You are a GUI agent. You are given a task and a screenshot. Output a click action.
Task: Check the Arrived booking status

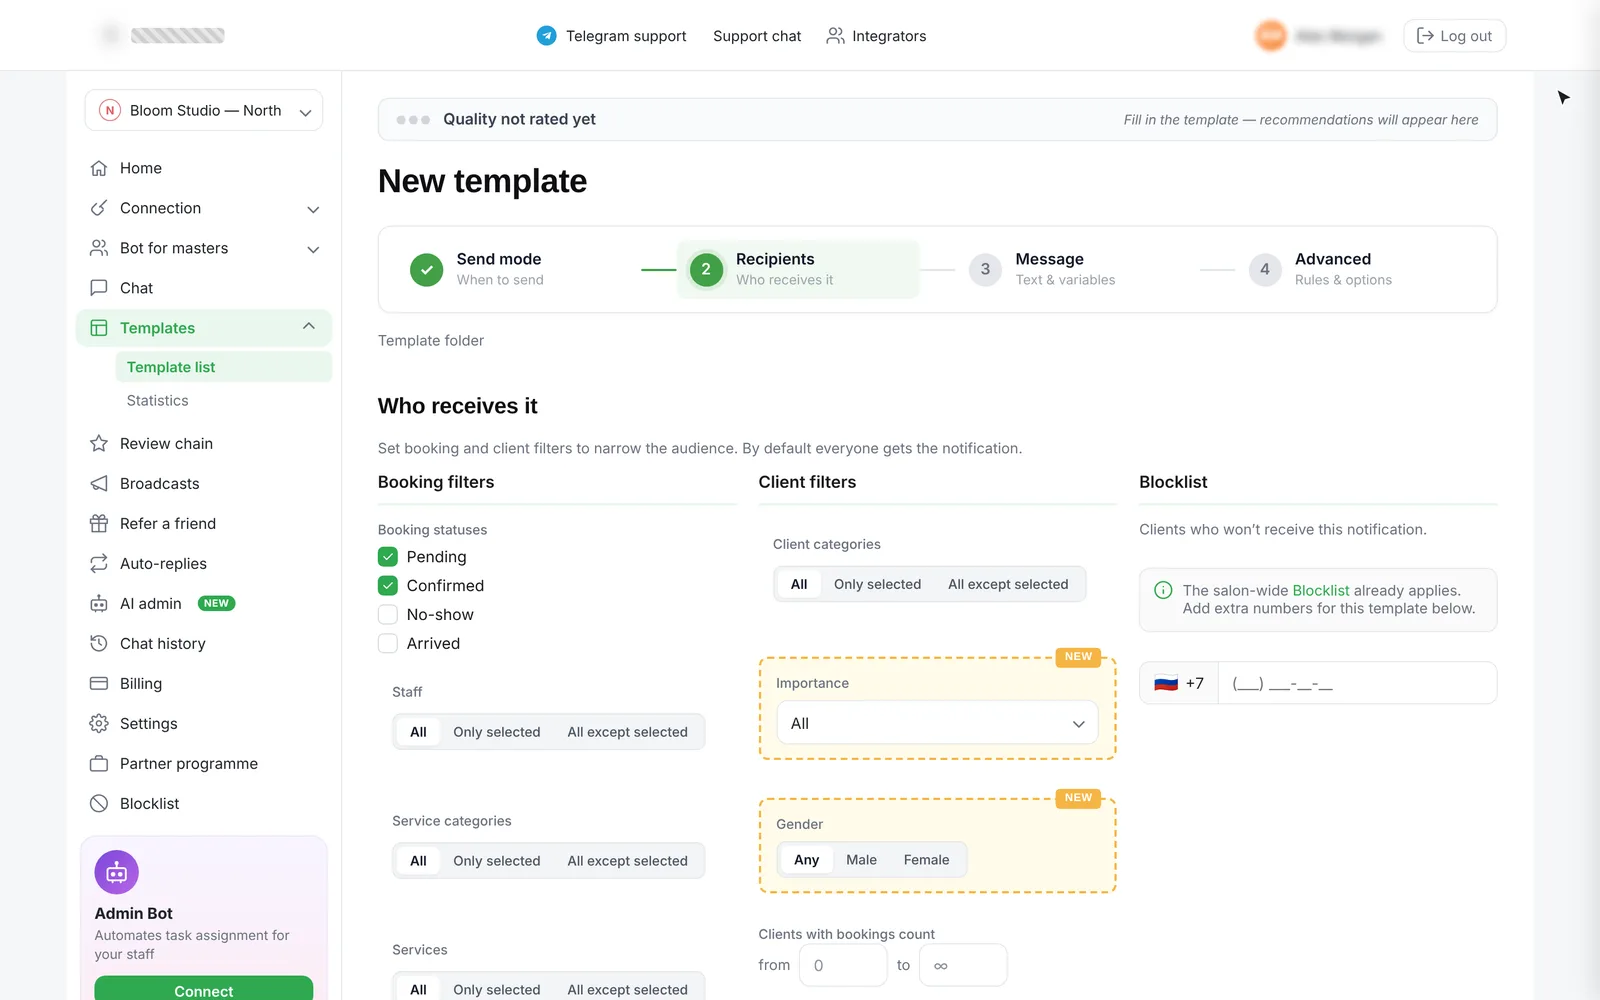pyautogui.click(x=388, y=644)
